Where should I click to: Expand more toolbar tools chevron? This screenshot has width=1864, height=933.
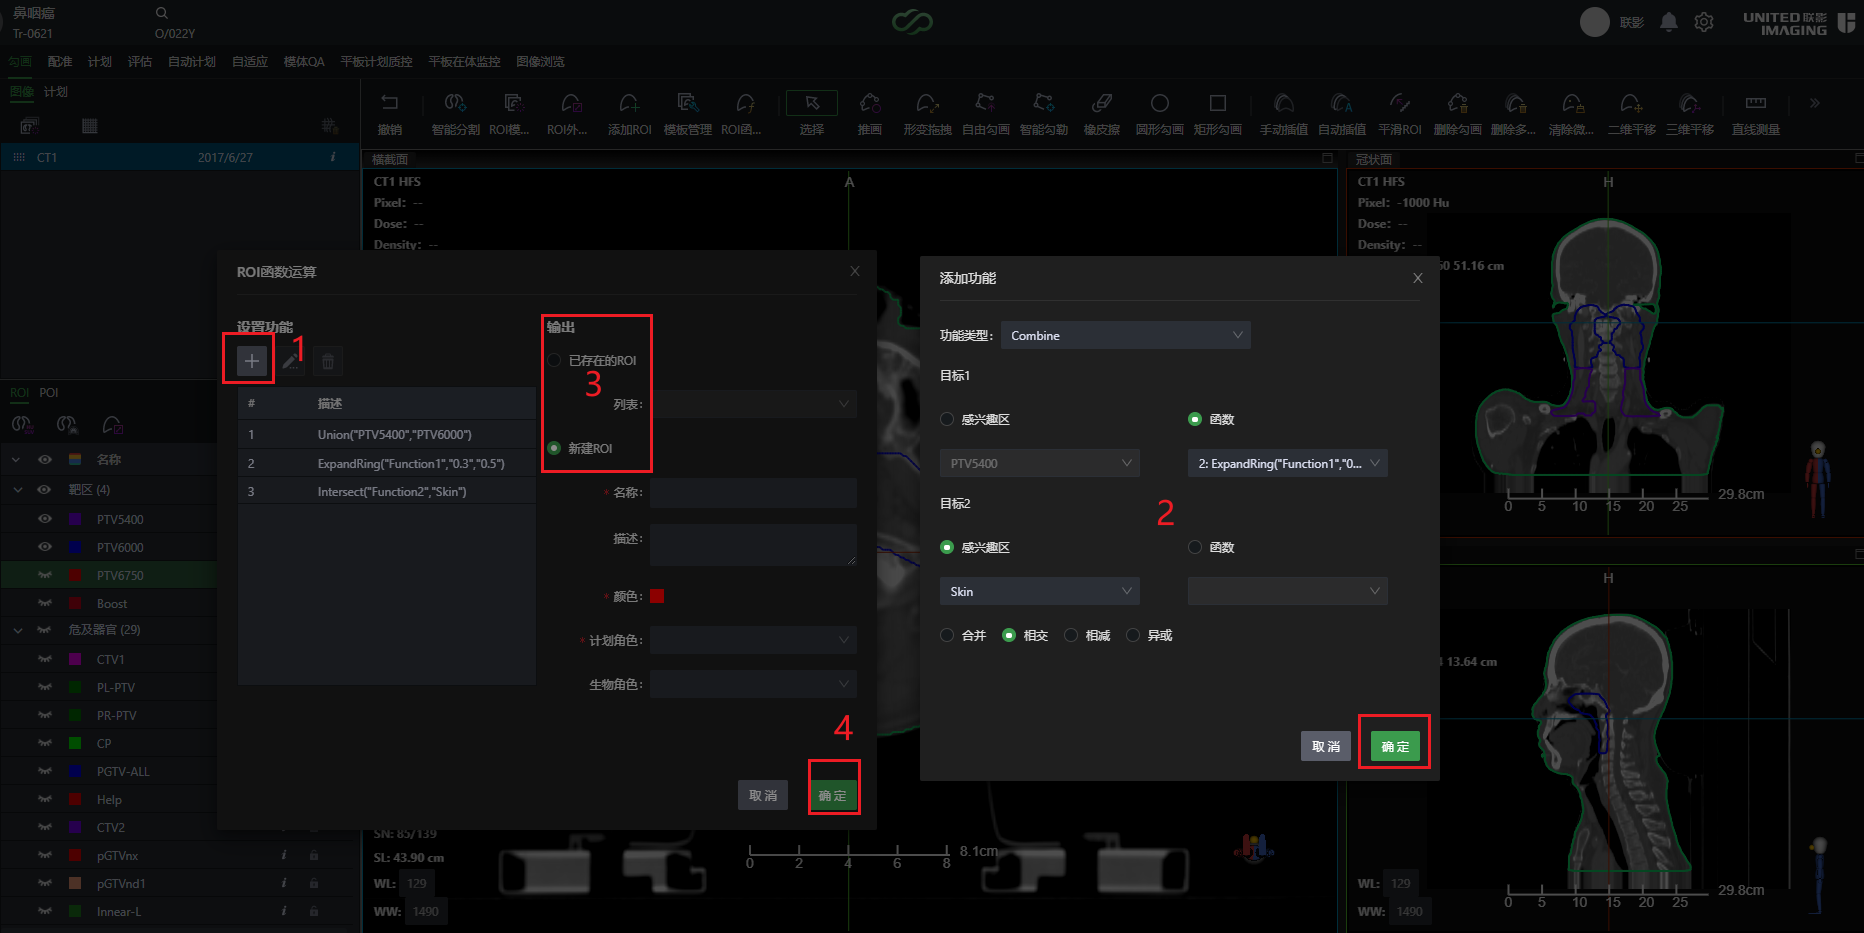pos(1814,103)
